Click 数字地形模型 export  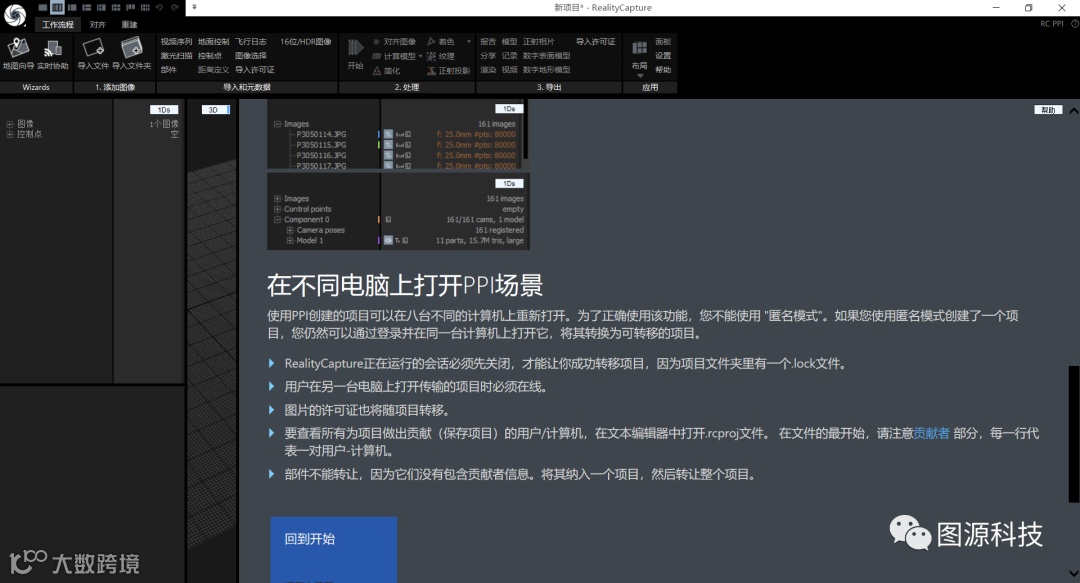click(x=547, y=70)
